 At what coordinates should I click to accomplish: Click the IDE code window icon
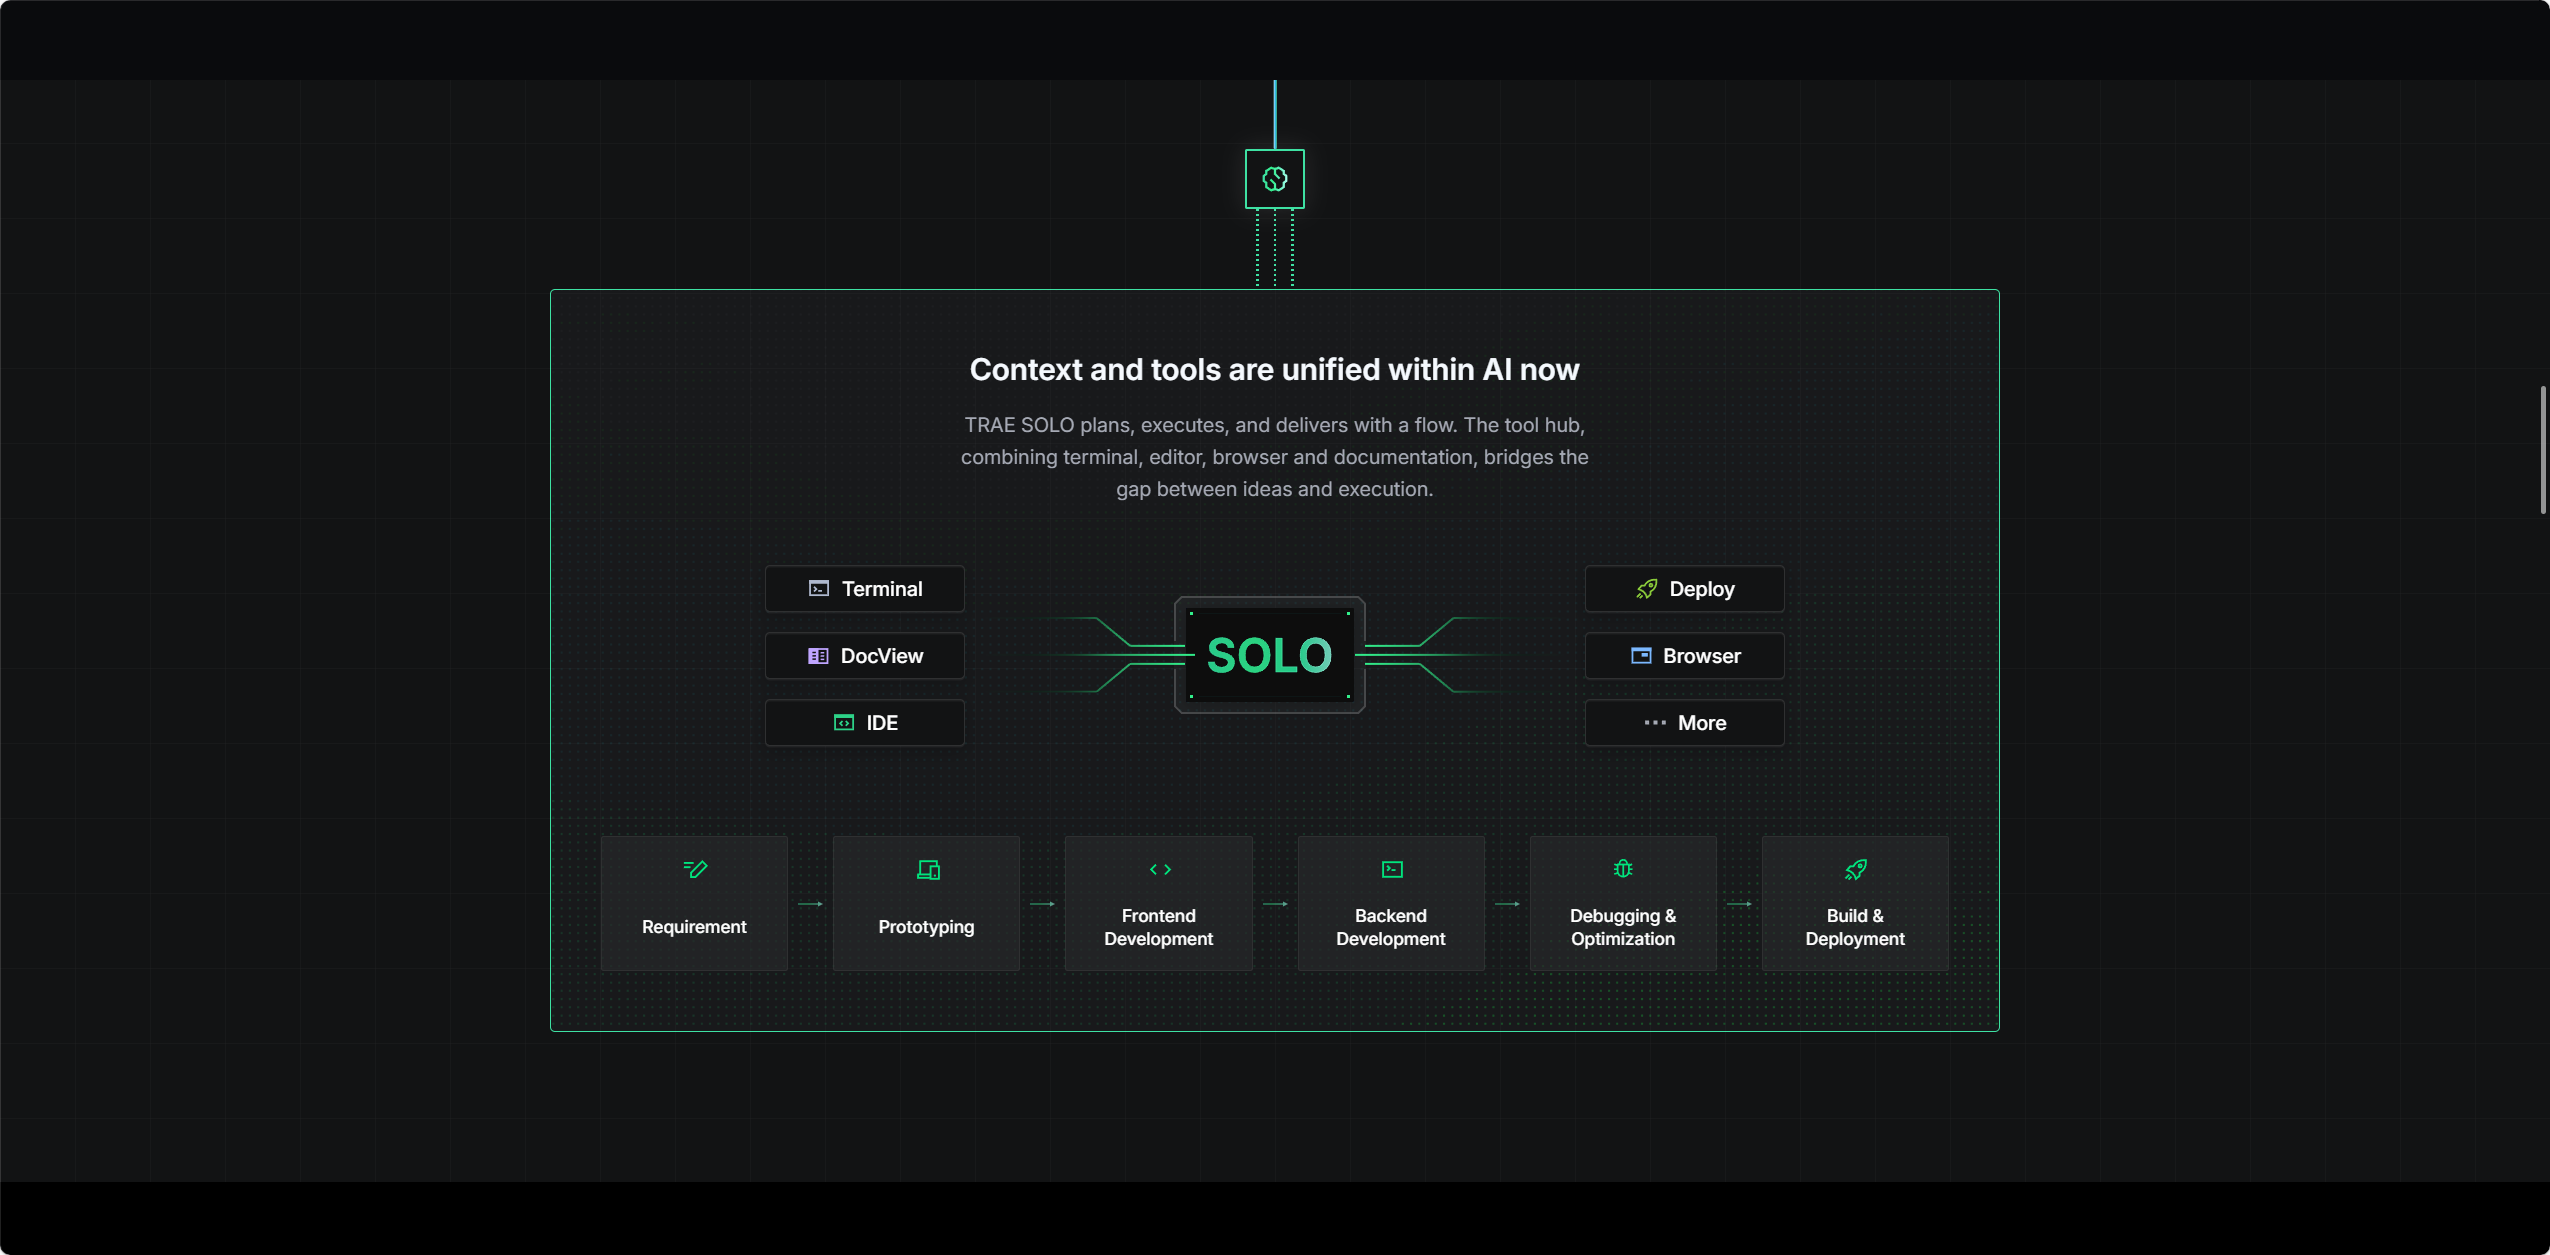pyautogui.click(x=844, y=722)
